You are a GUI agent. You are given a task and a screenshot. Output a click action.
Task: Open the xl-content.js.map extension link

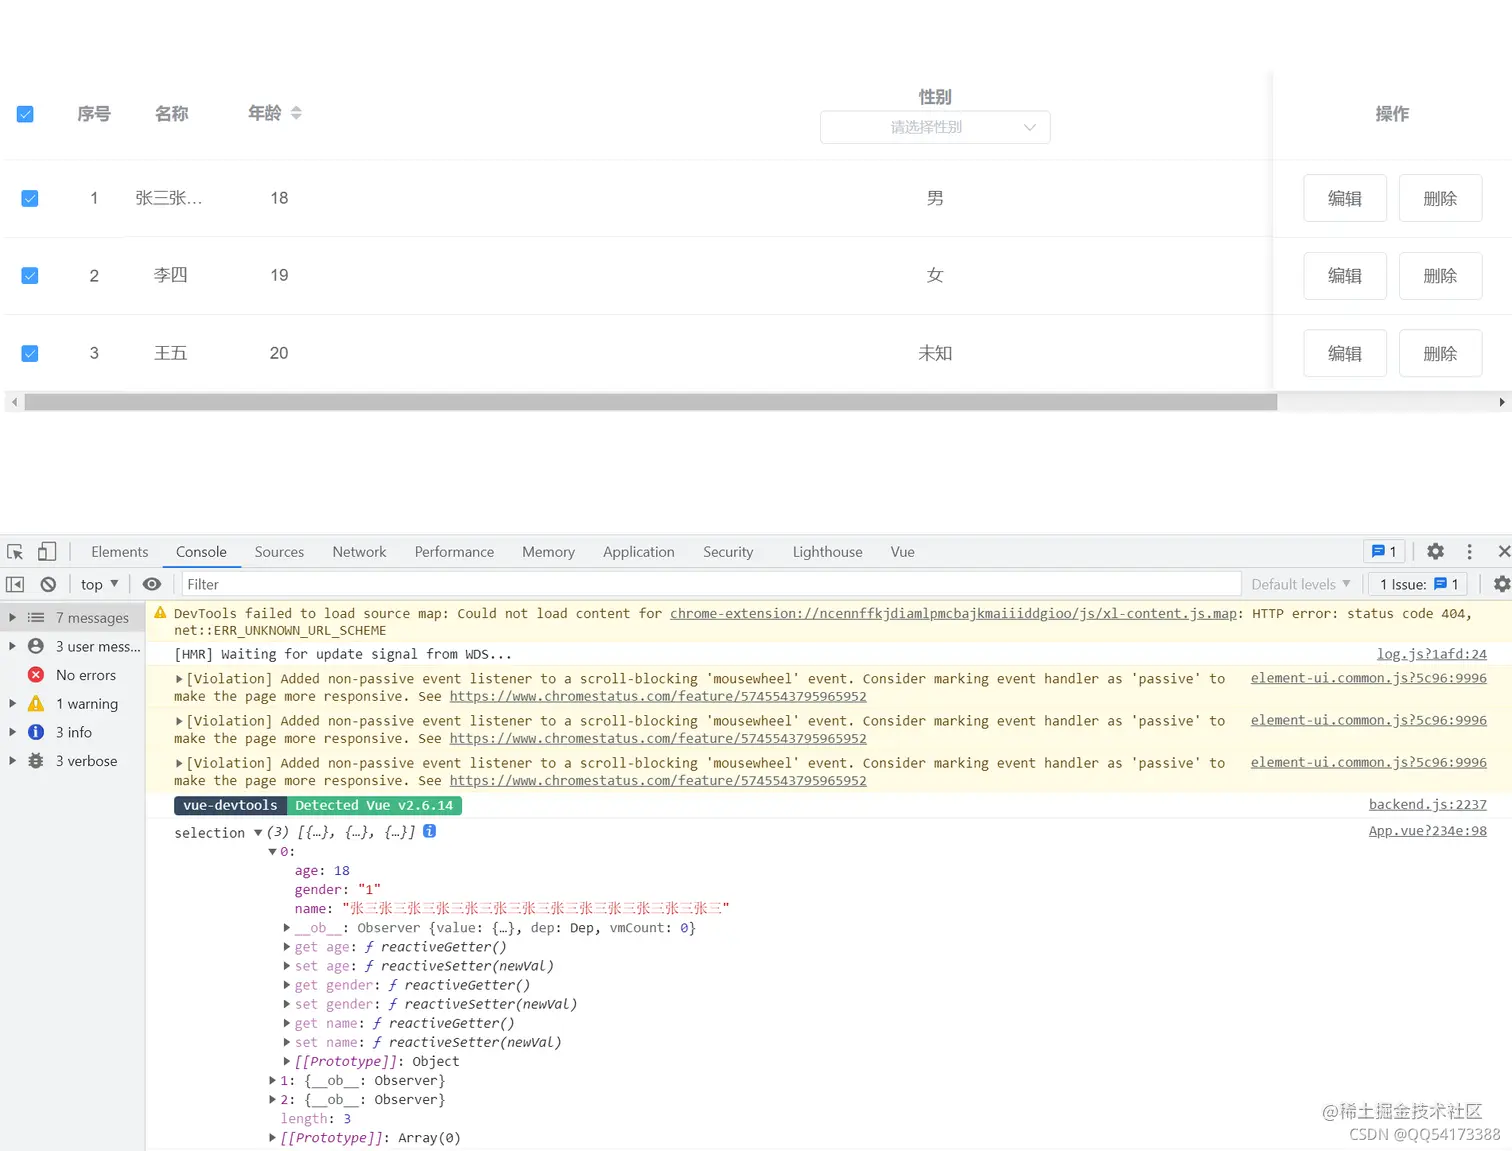pos(954,613)
